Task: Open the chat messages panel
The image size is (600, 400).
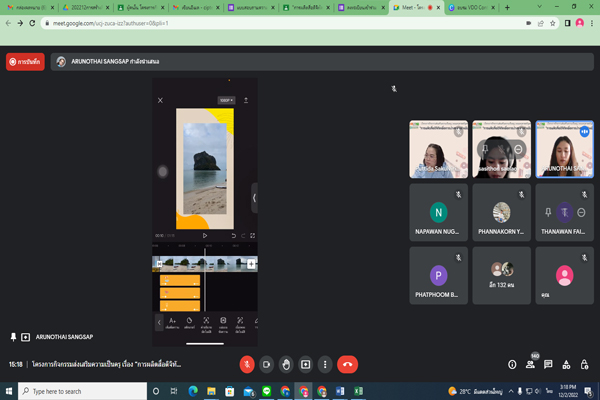Action: tap(548, 364)
